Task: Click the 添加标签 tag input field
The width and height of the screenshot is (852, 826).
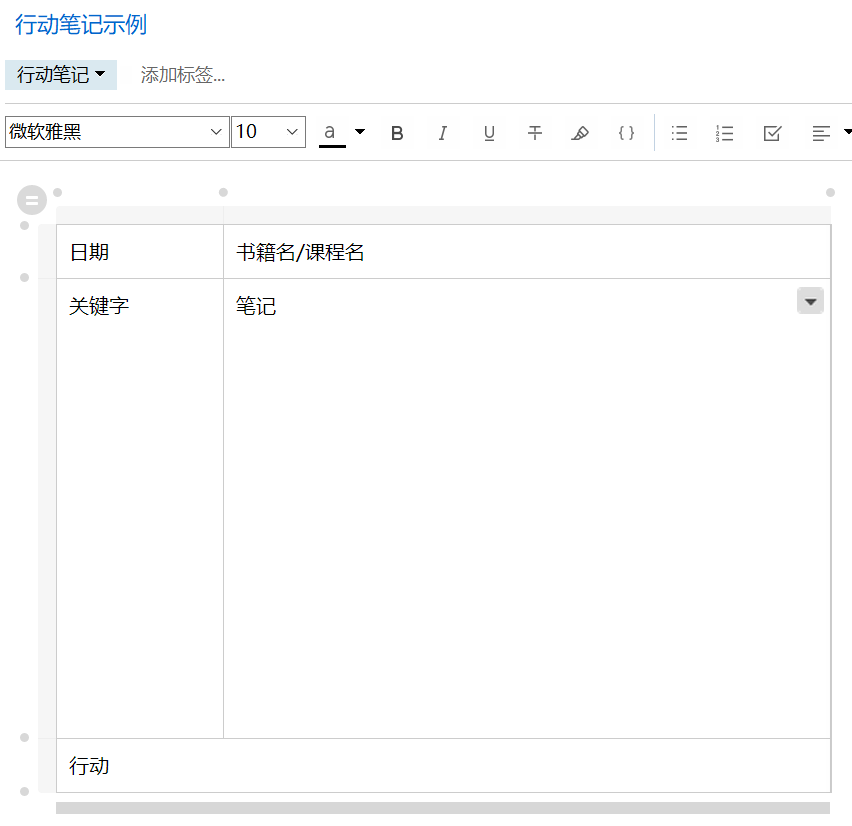Action: (x=183, y=75)
